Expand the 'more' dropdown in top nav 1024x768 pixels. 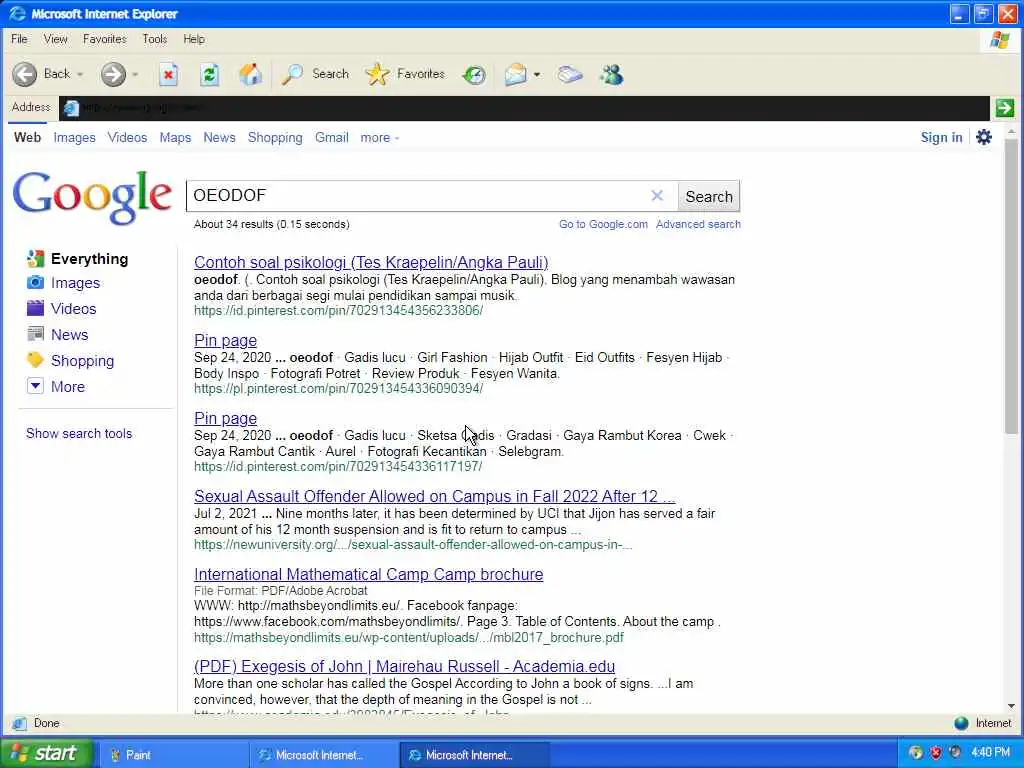[379, 138]
